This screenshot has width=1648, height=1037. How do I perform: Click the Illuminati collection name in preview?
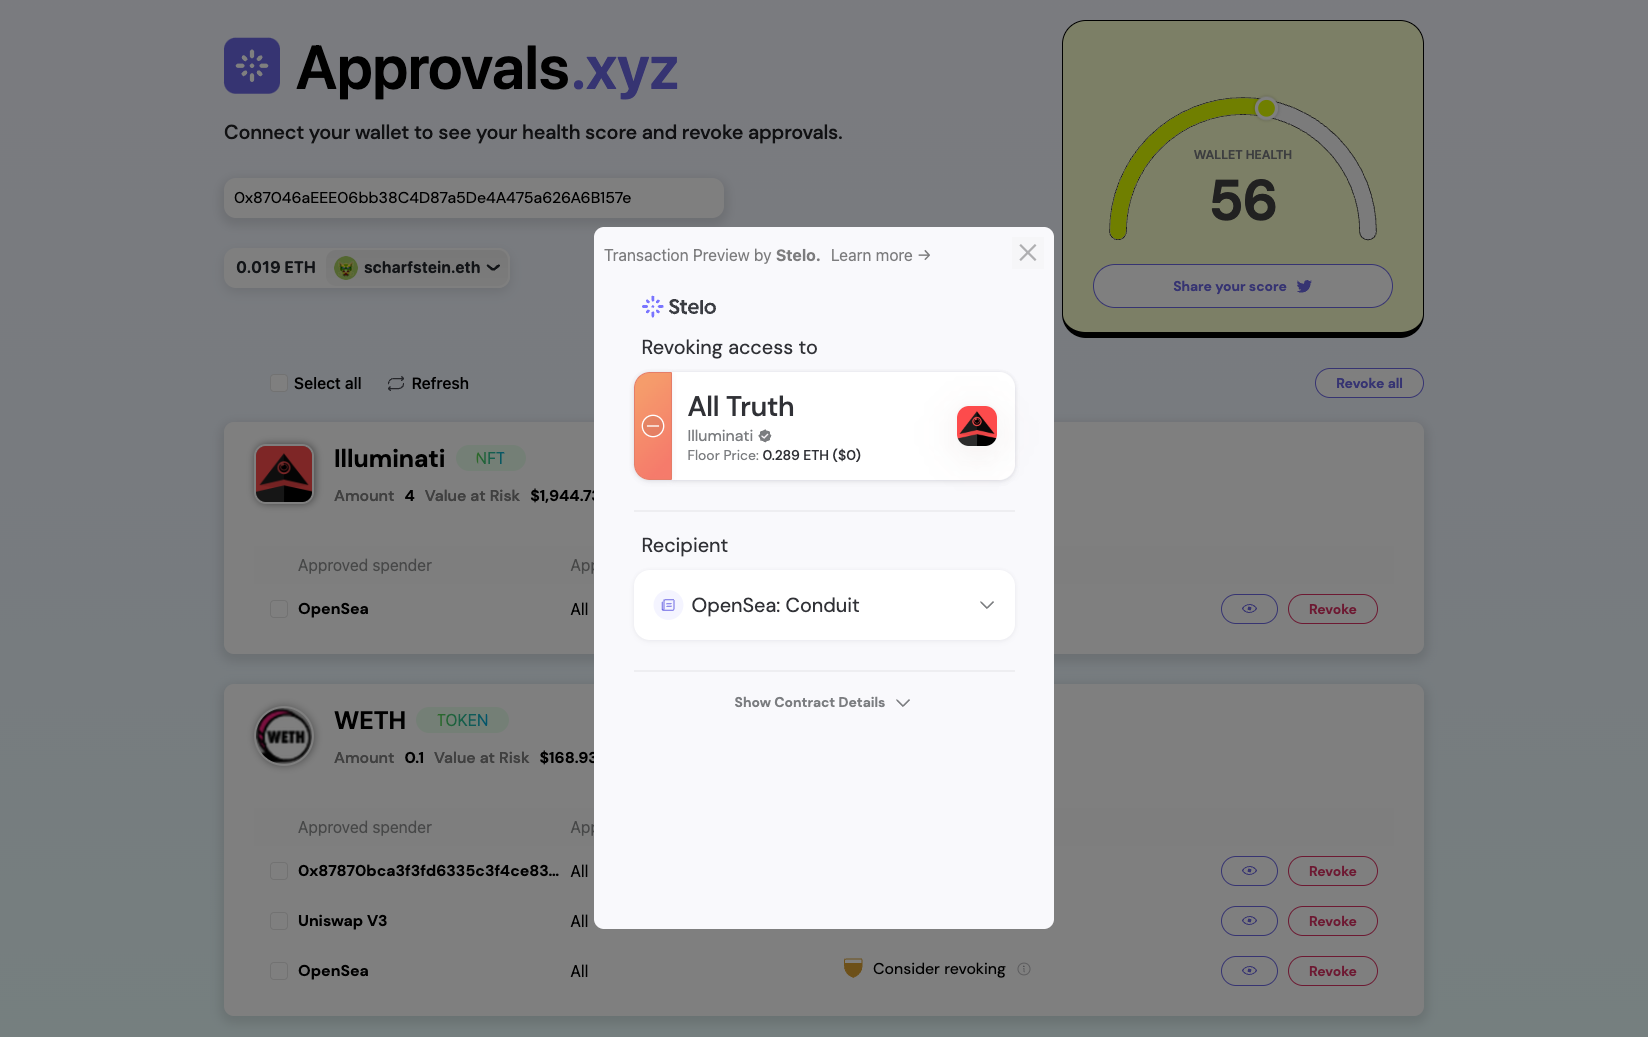coord(720,436)
